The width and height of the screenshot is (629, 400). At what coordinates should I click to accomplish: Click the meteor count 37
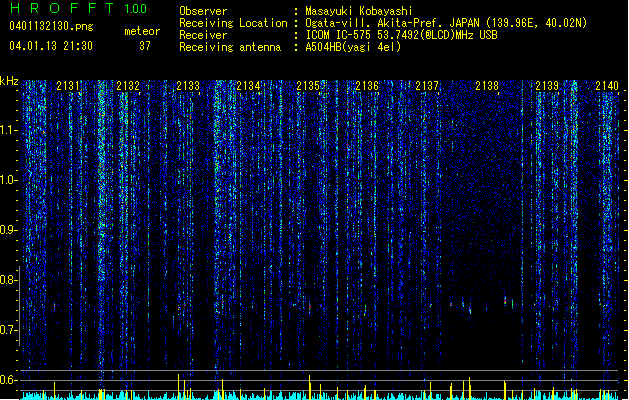click(145, 46)
